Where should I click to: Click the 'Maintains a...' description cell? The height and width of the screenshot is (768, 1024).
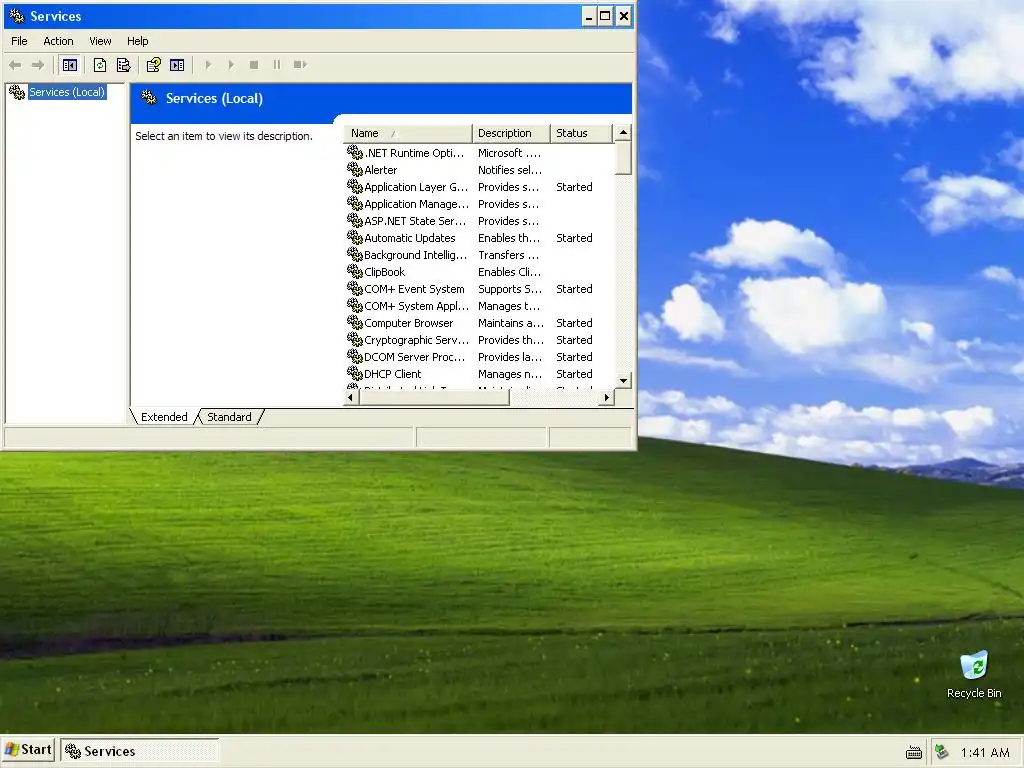[511, 323]
